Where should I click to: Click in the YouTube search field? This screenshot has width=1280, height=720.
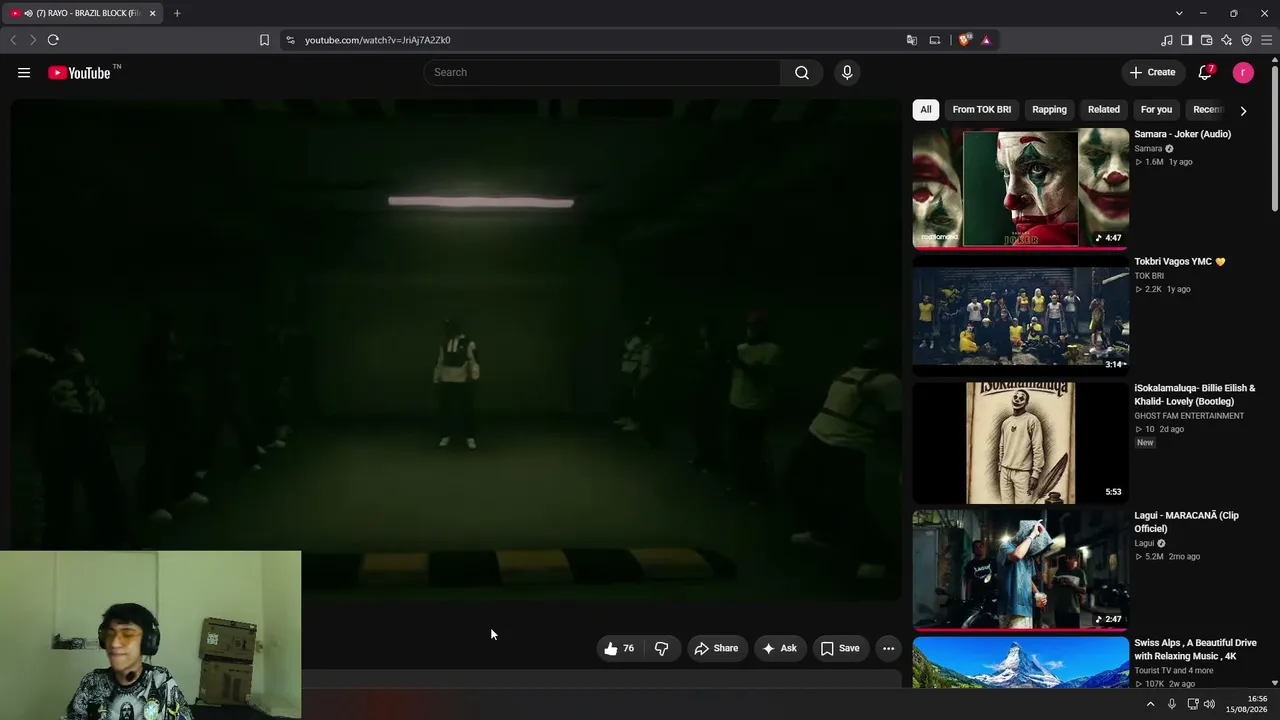[x=602, y=72]
